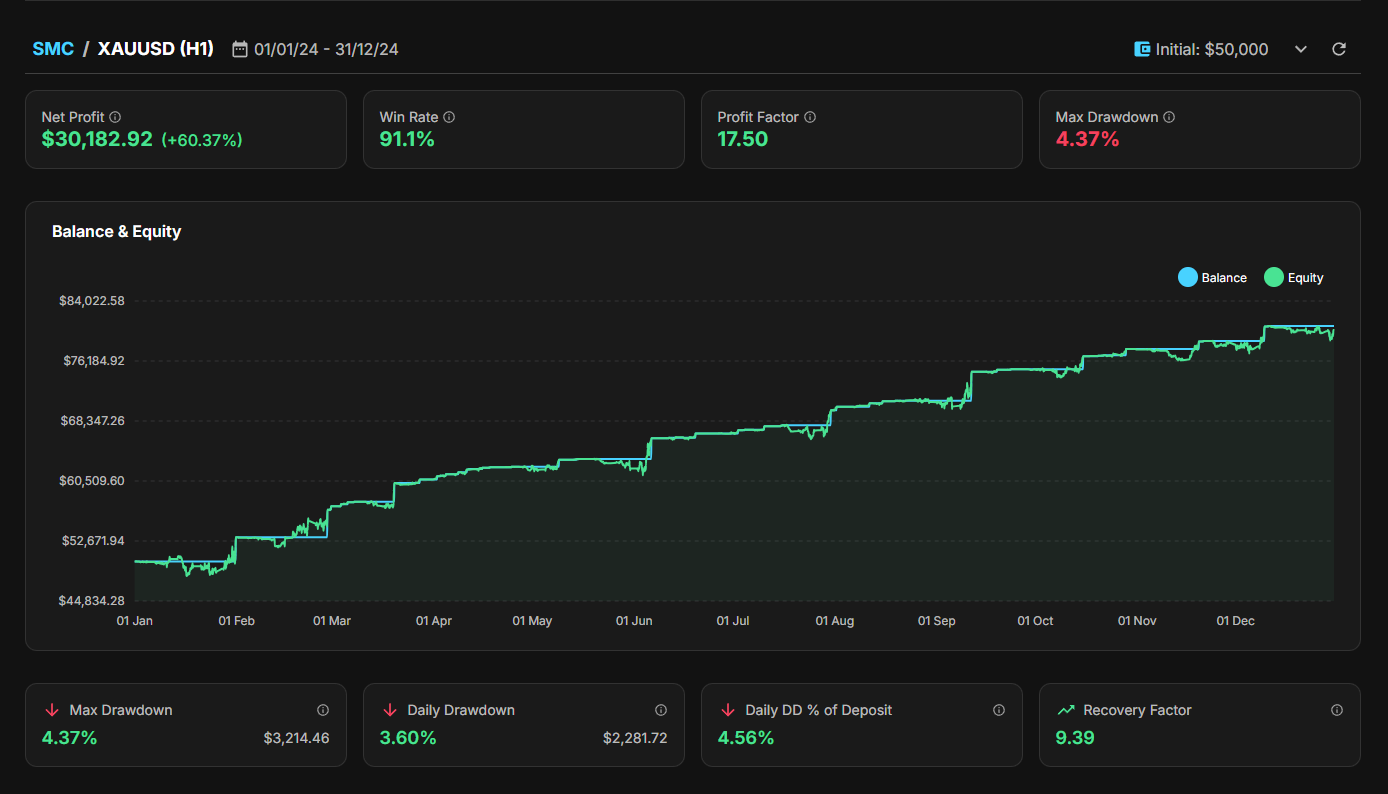
Task: Click the blue wallet icon beside Initial balance
Action: [1141, 48]
